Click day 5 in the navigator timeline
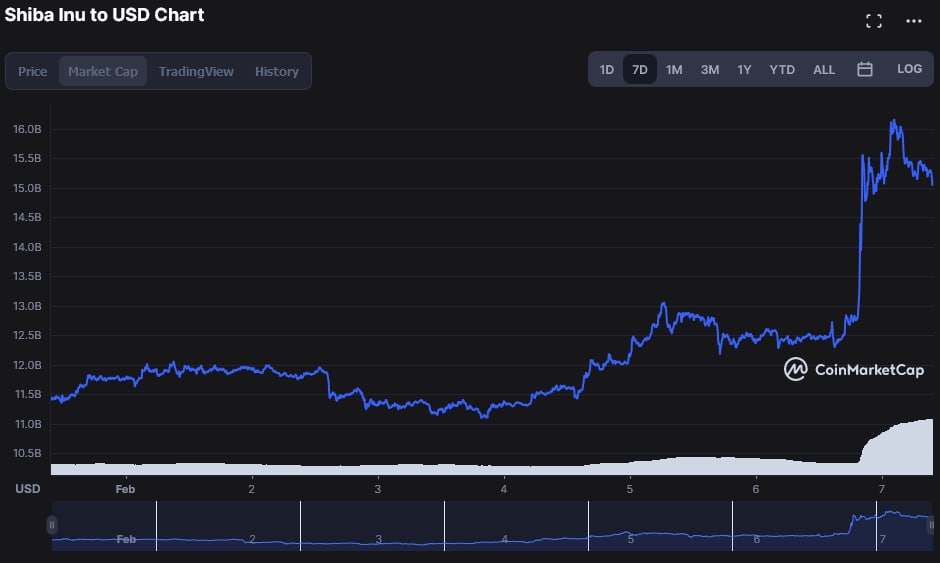Viewport: 940px width, 563px height. (630, 539)
